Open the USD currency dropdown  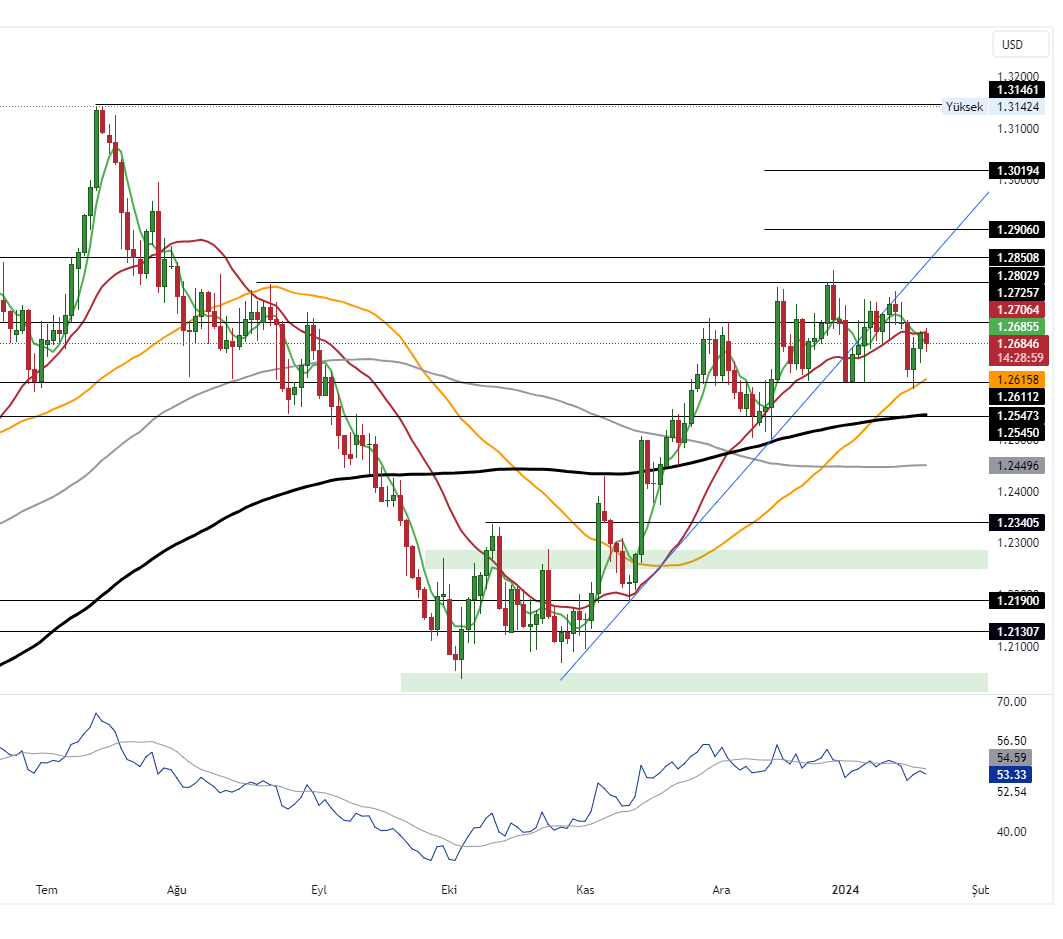click(x=1013, y=44)
